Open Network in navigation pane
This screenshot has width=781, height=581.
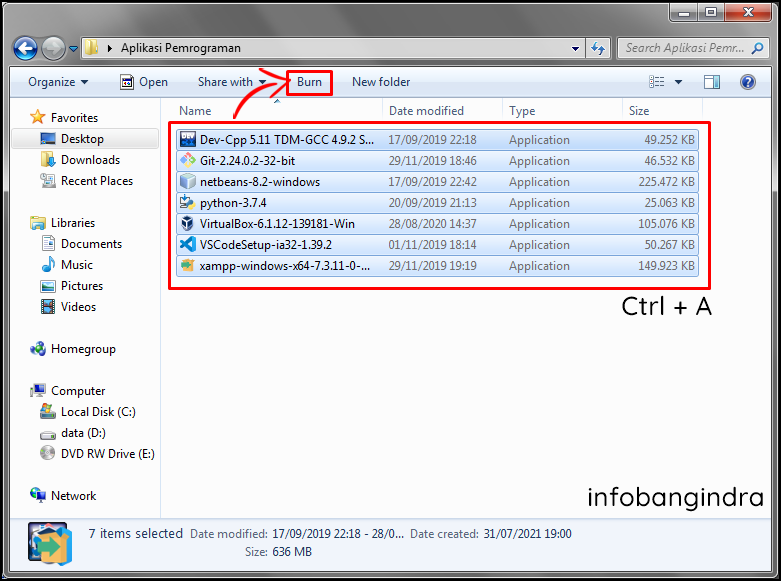tap(73, 496)
